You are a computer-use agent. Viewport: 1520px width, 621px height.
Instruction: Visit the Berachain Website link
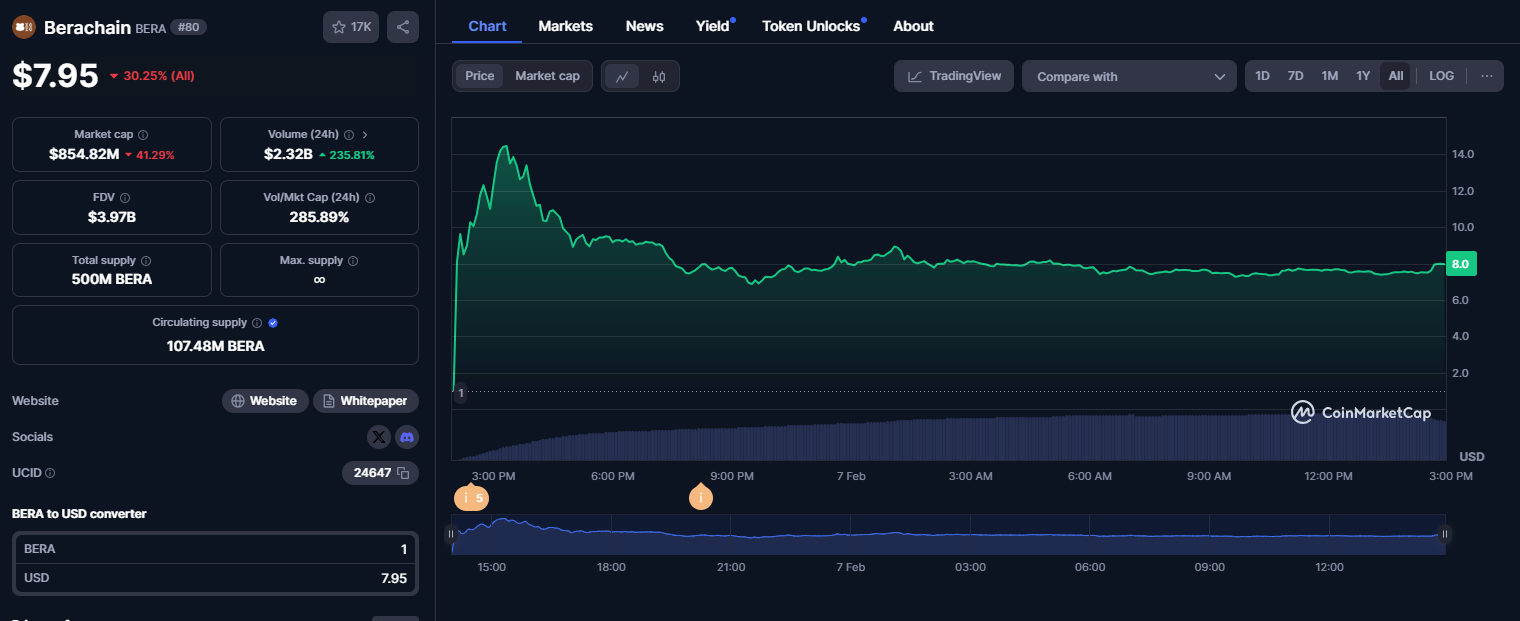coord(265,401)
